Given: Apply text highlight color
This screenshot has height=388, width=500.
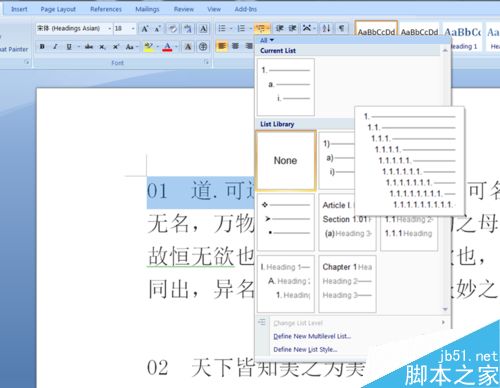Looking at the screenshot, I should coord(149,47).
